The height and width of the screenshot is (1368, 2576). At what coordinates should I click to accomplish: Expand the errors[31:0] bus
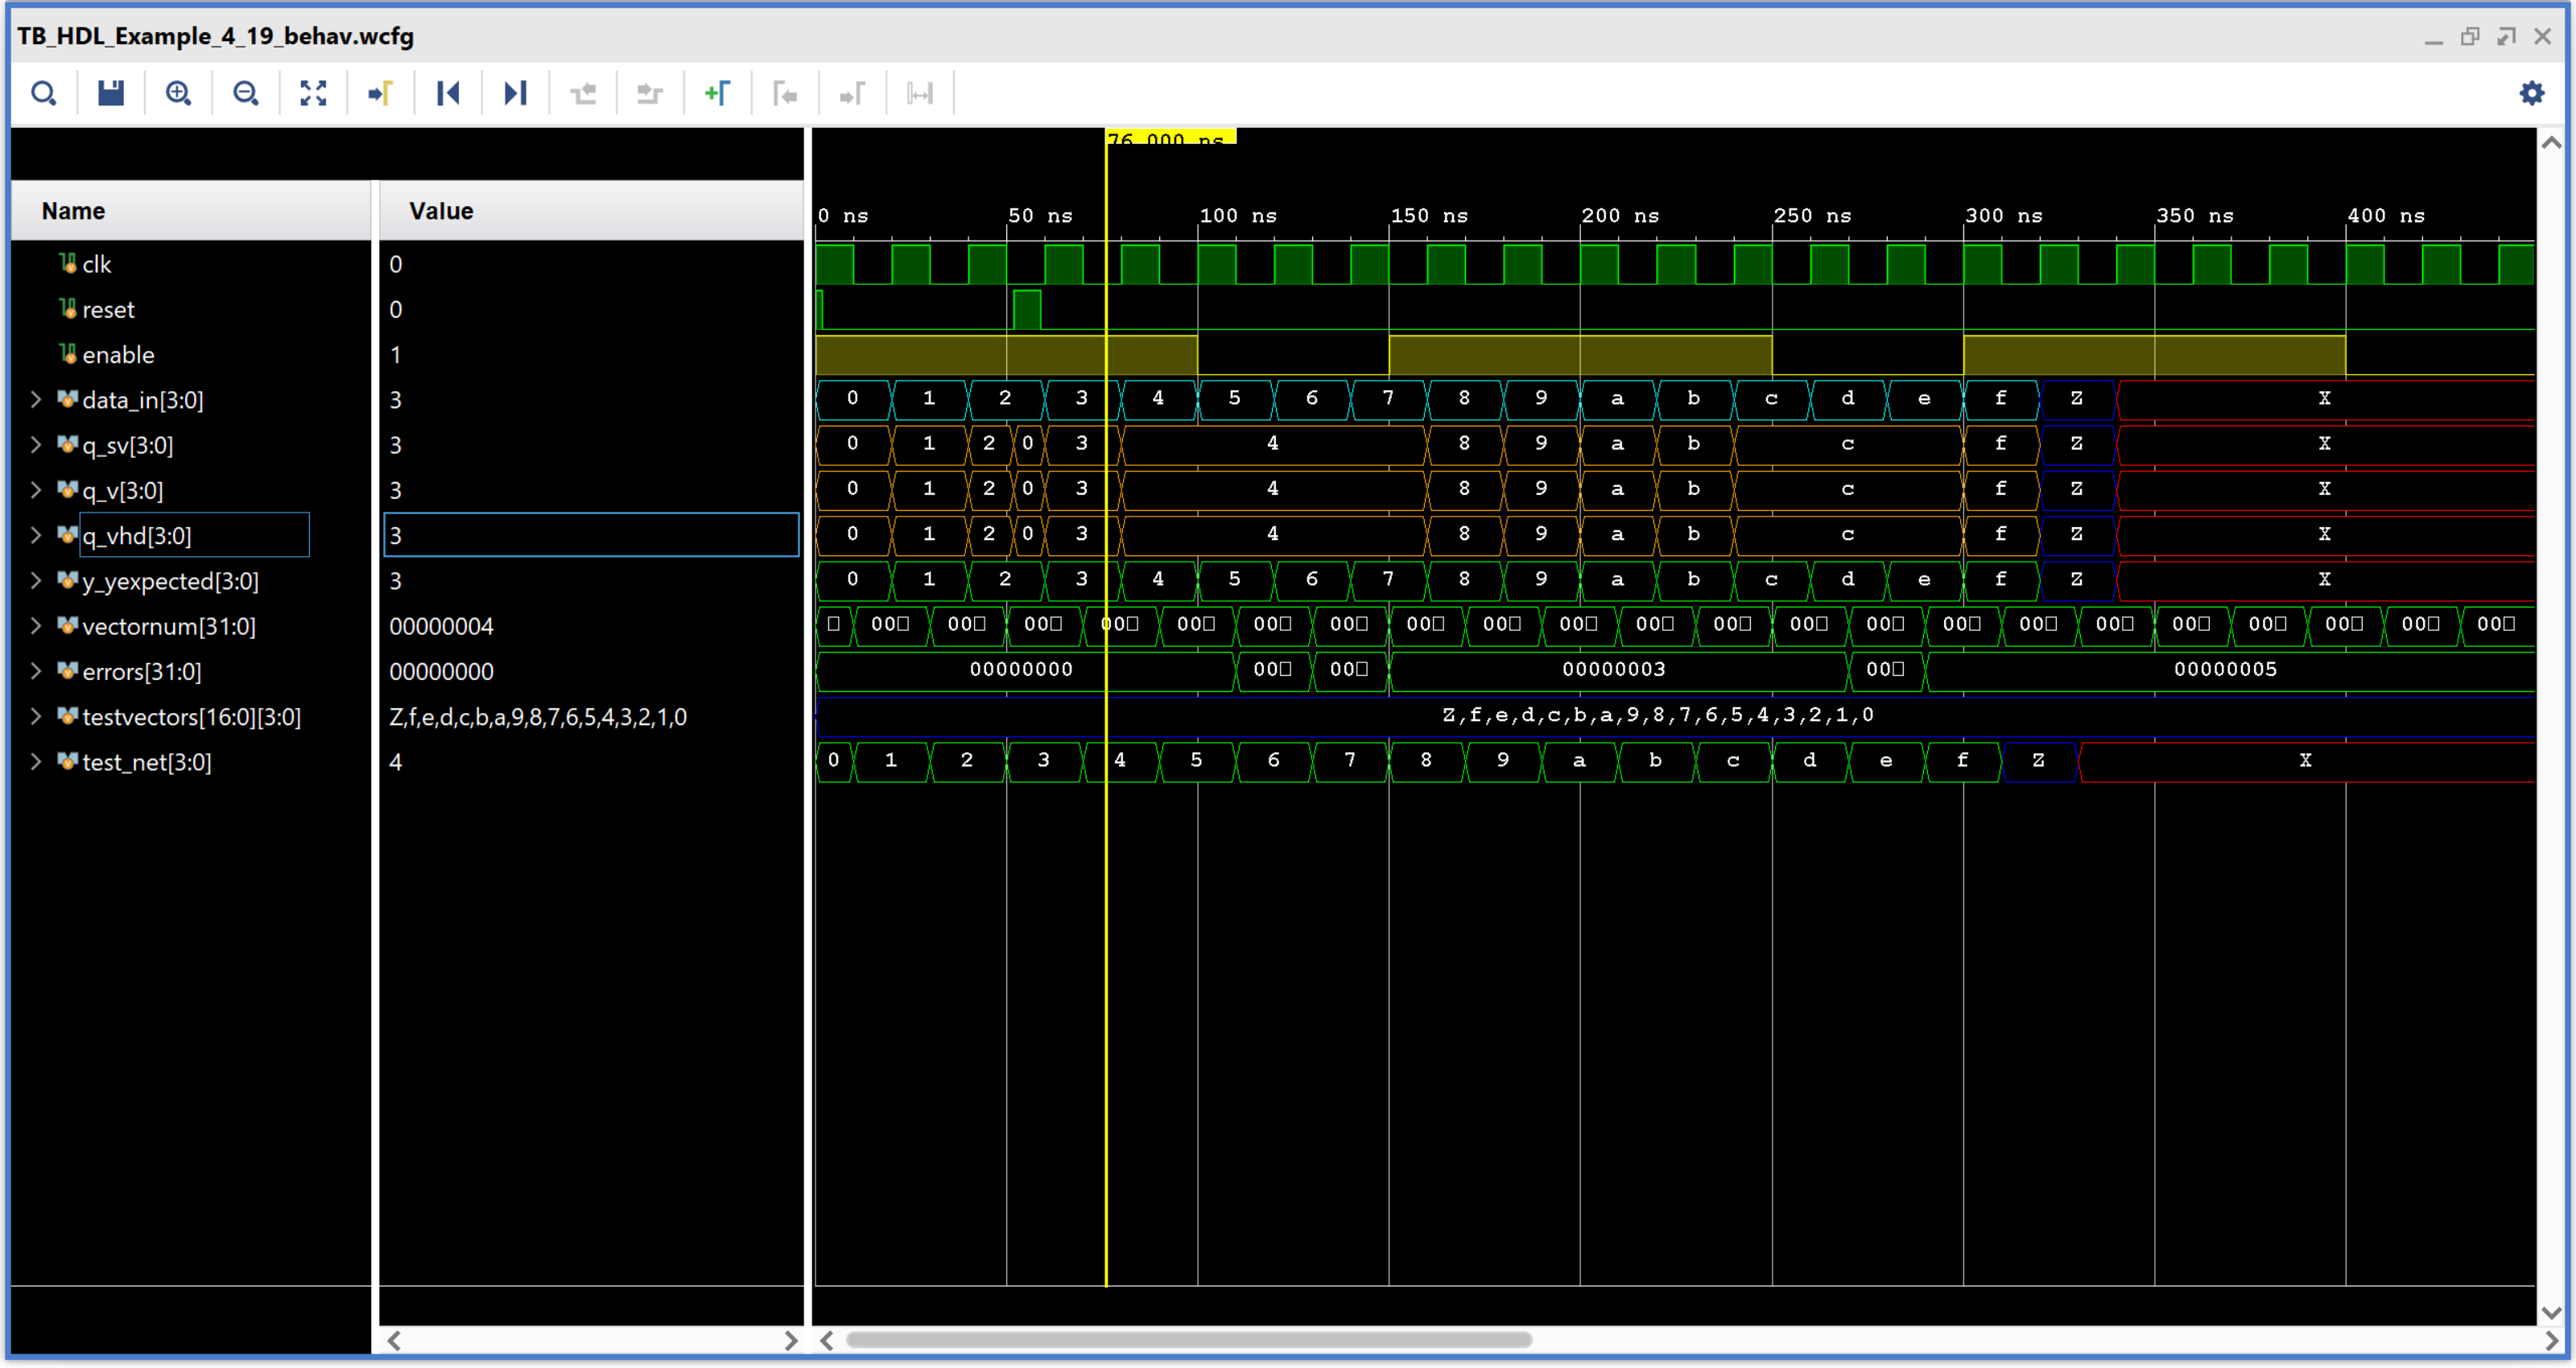tap(36, 671)
